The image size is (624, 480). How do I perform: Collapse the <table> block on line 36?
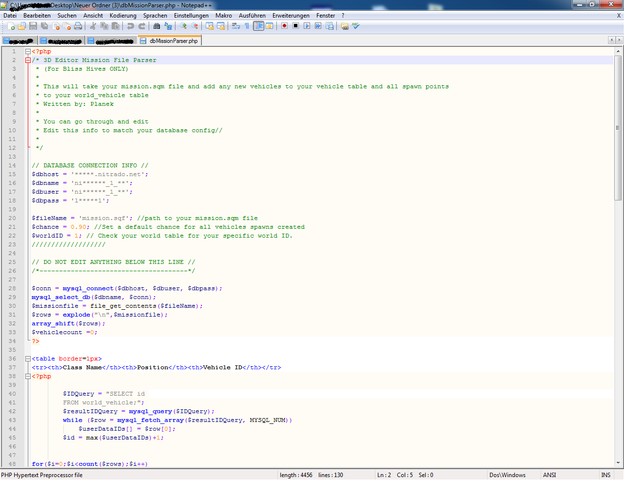[x=28, y=359]
